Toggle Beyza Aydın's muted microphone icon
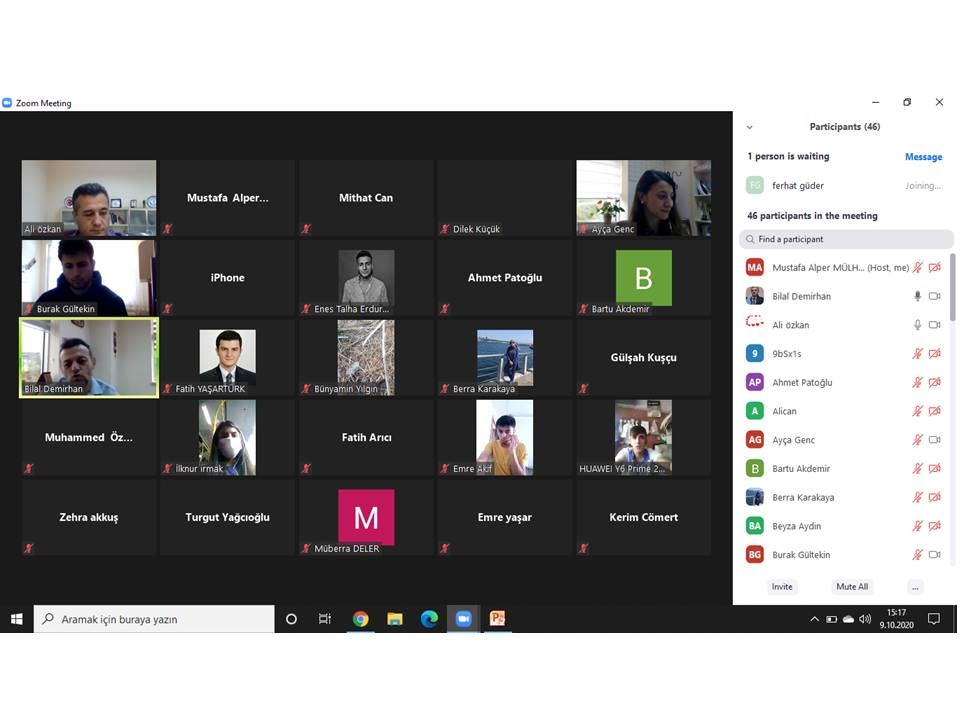 tap(917, 526)
